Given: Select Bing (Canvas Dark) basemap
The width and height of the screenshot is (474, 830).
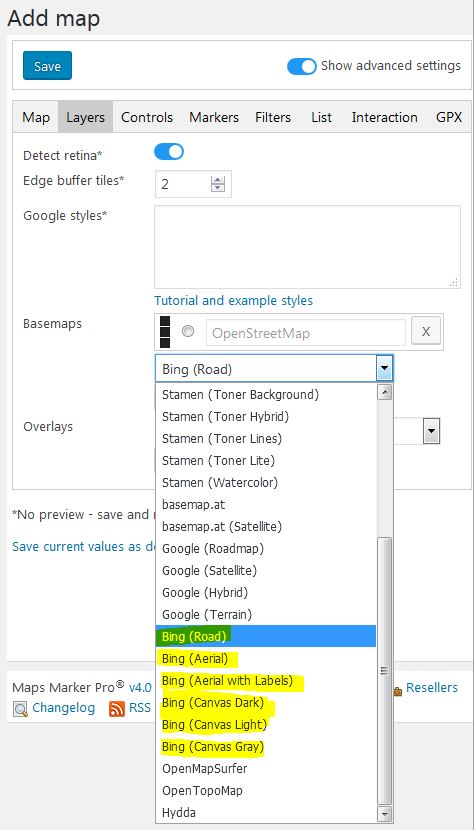Looking at the screenshot, I should point(266,703).
